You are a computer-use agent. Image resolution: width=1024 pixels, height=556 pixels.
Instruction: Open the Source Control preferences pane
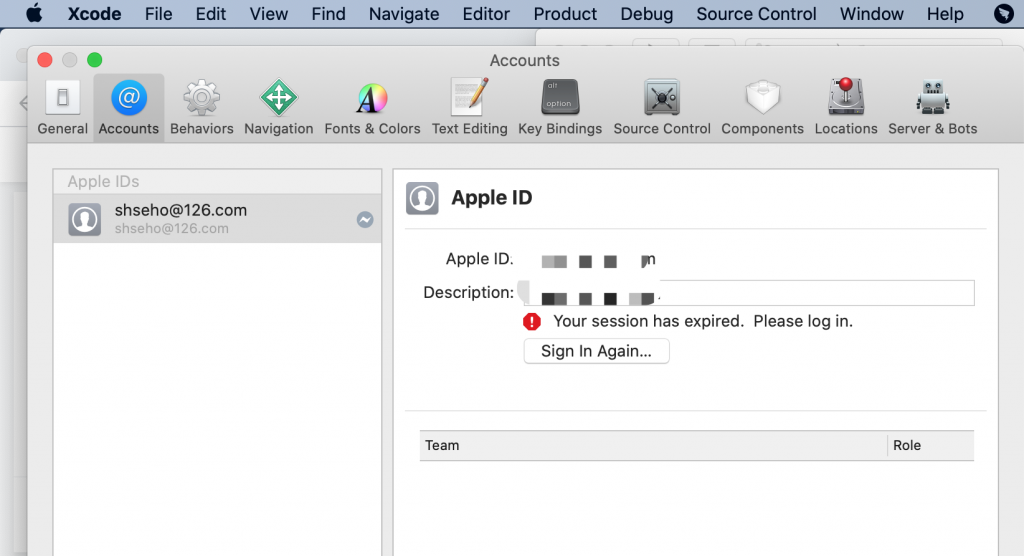(x=662, y=107)
